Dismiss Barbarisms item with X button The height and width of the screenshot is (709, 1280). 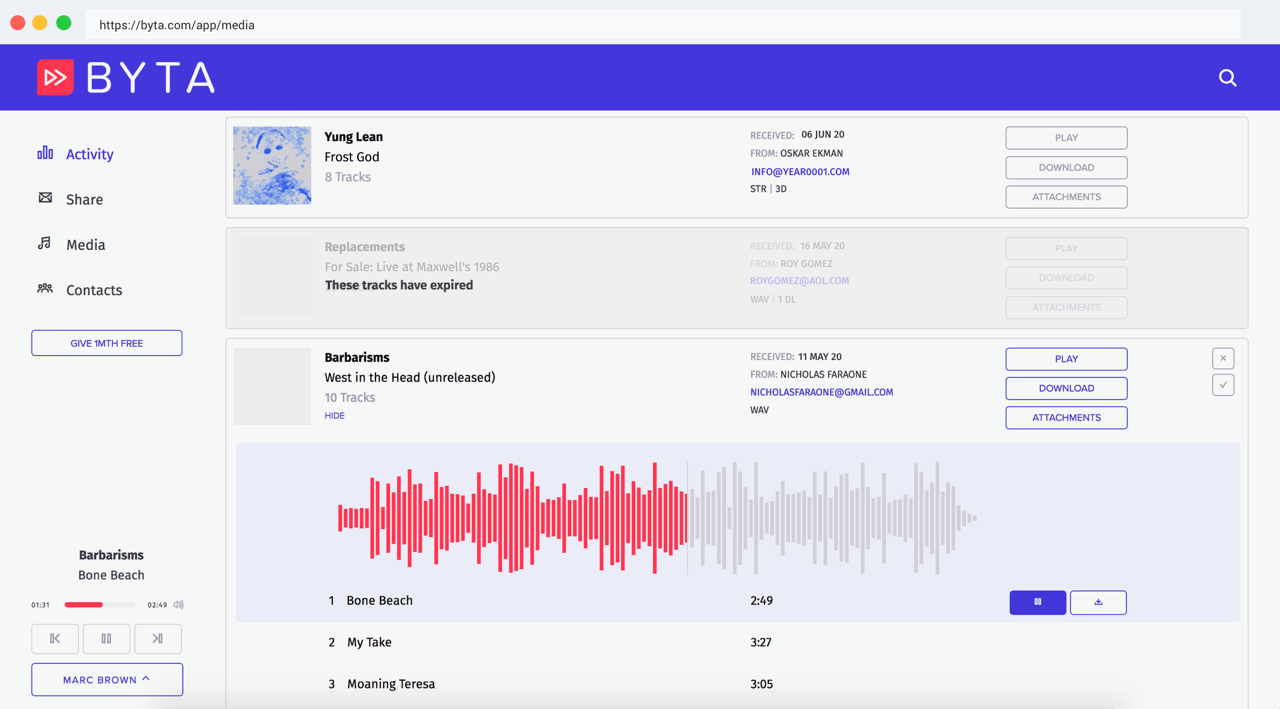point(1223,358)
